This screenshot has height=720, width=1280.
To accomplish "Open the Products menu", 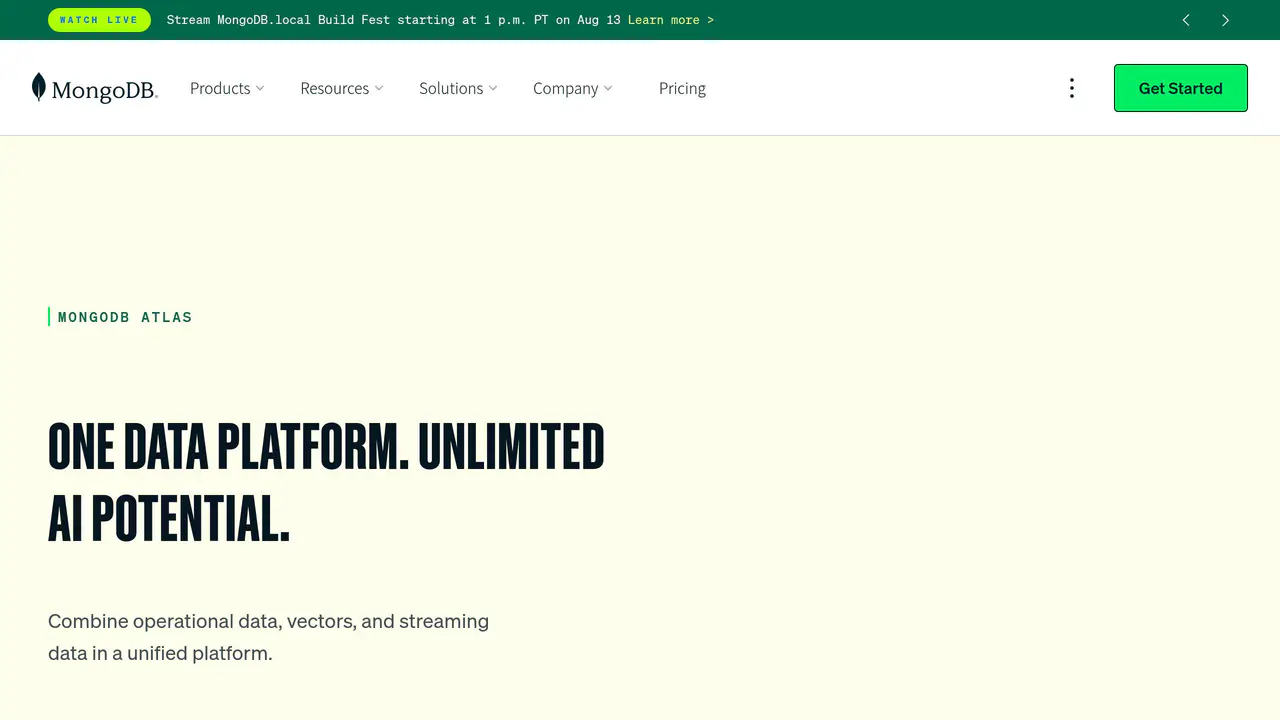I will pos(220,88).
